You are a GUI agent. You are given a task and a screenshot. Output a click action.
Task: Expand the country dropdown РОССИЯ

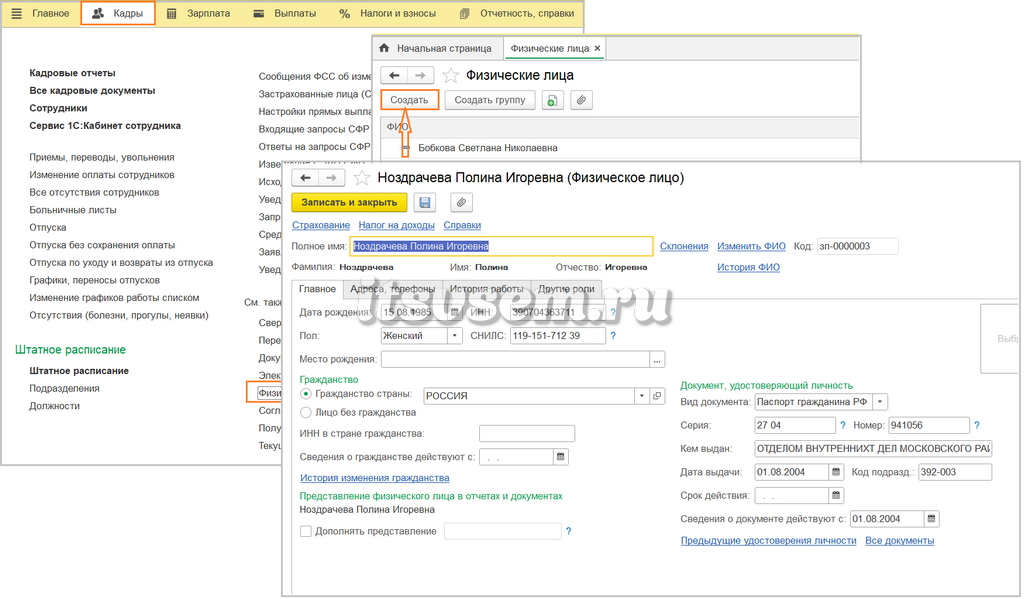tap(641, 396)
